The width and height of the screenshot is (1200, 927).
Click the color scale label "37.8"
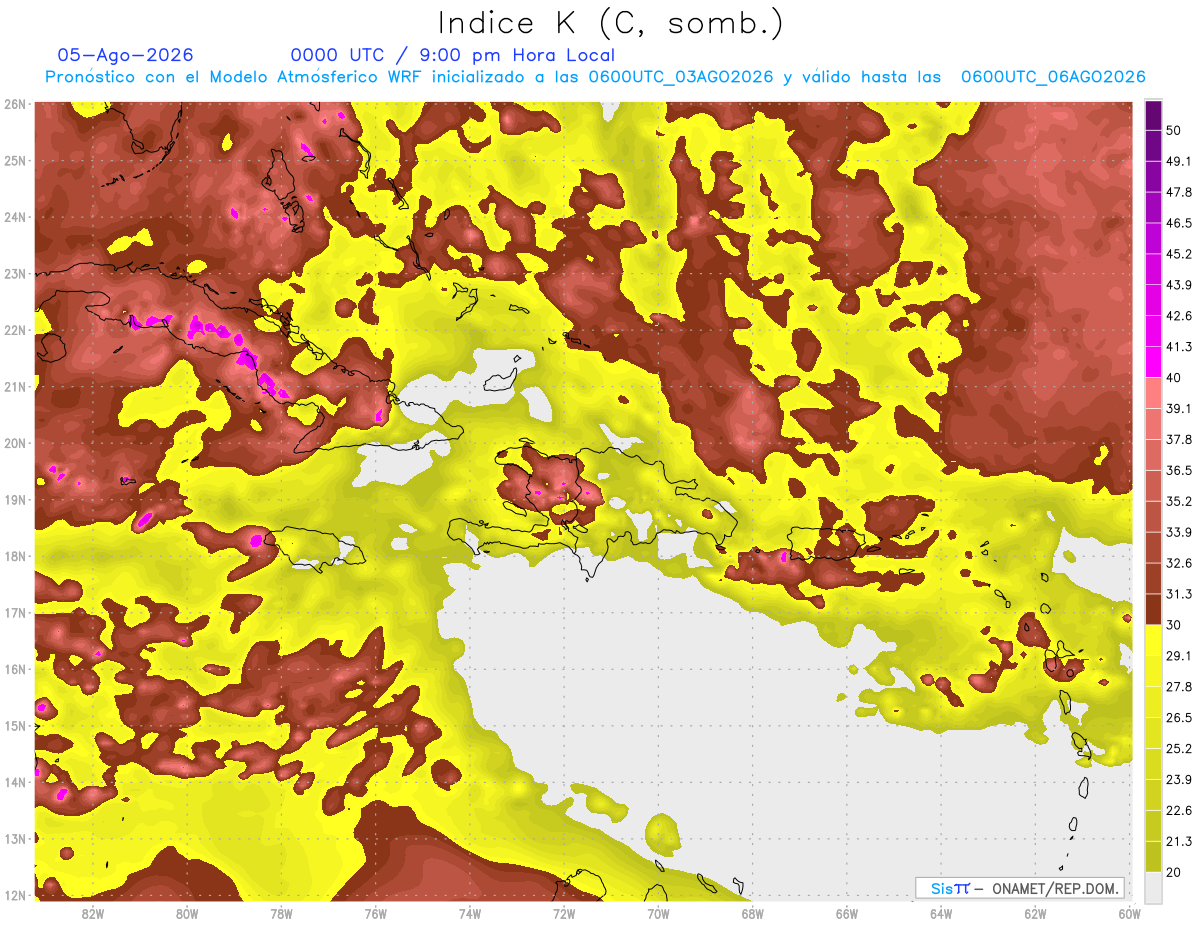click(1180, 440)
